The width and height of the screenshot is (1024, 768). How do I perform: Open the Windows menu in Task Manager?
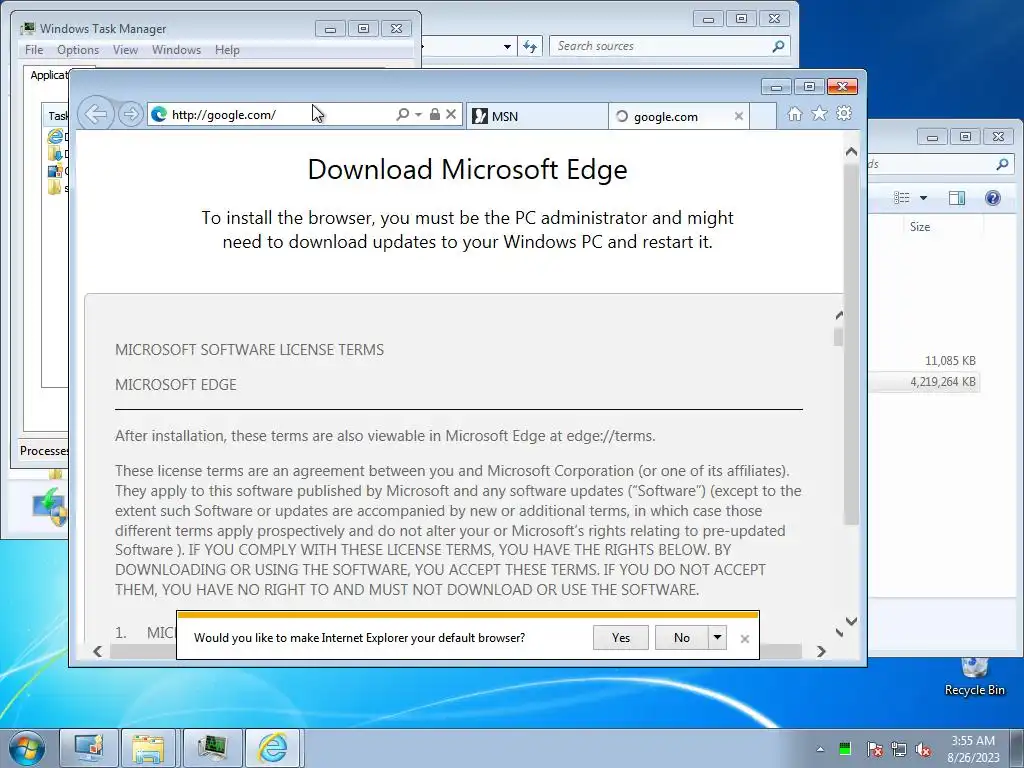click(176, 50)
